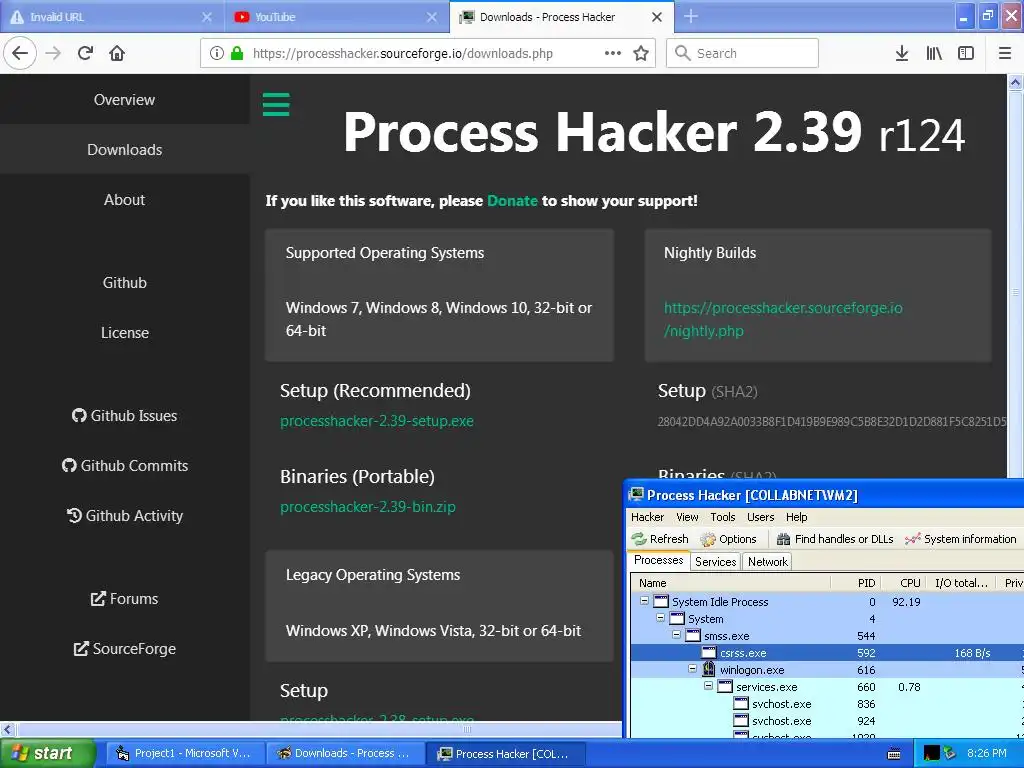The image size is (1024, 768).
Task: Open the About sidebar link
Action: click(x=124, y=199)
